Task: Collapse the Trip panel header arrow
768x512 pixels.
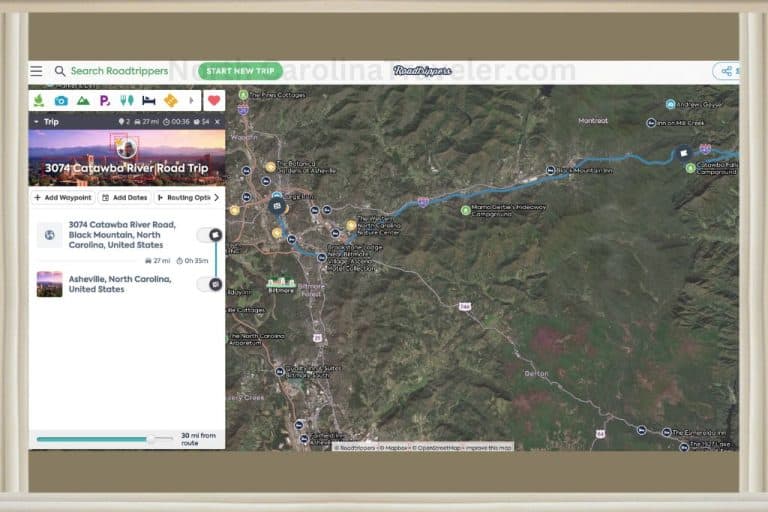Action: click(x=36, y=122)
